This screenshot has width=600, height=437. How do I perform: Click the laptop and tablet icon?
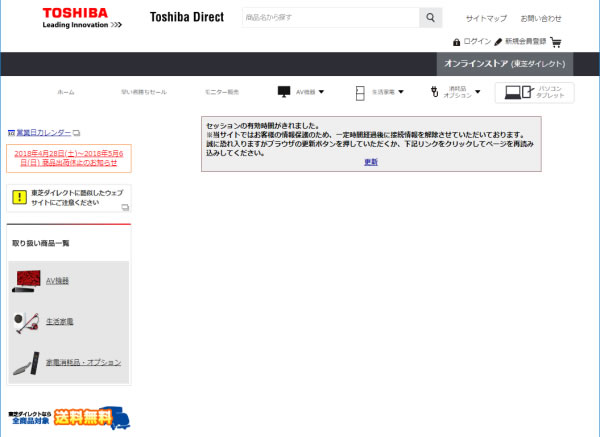coord(518,92)
